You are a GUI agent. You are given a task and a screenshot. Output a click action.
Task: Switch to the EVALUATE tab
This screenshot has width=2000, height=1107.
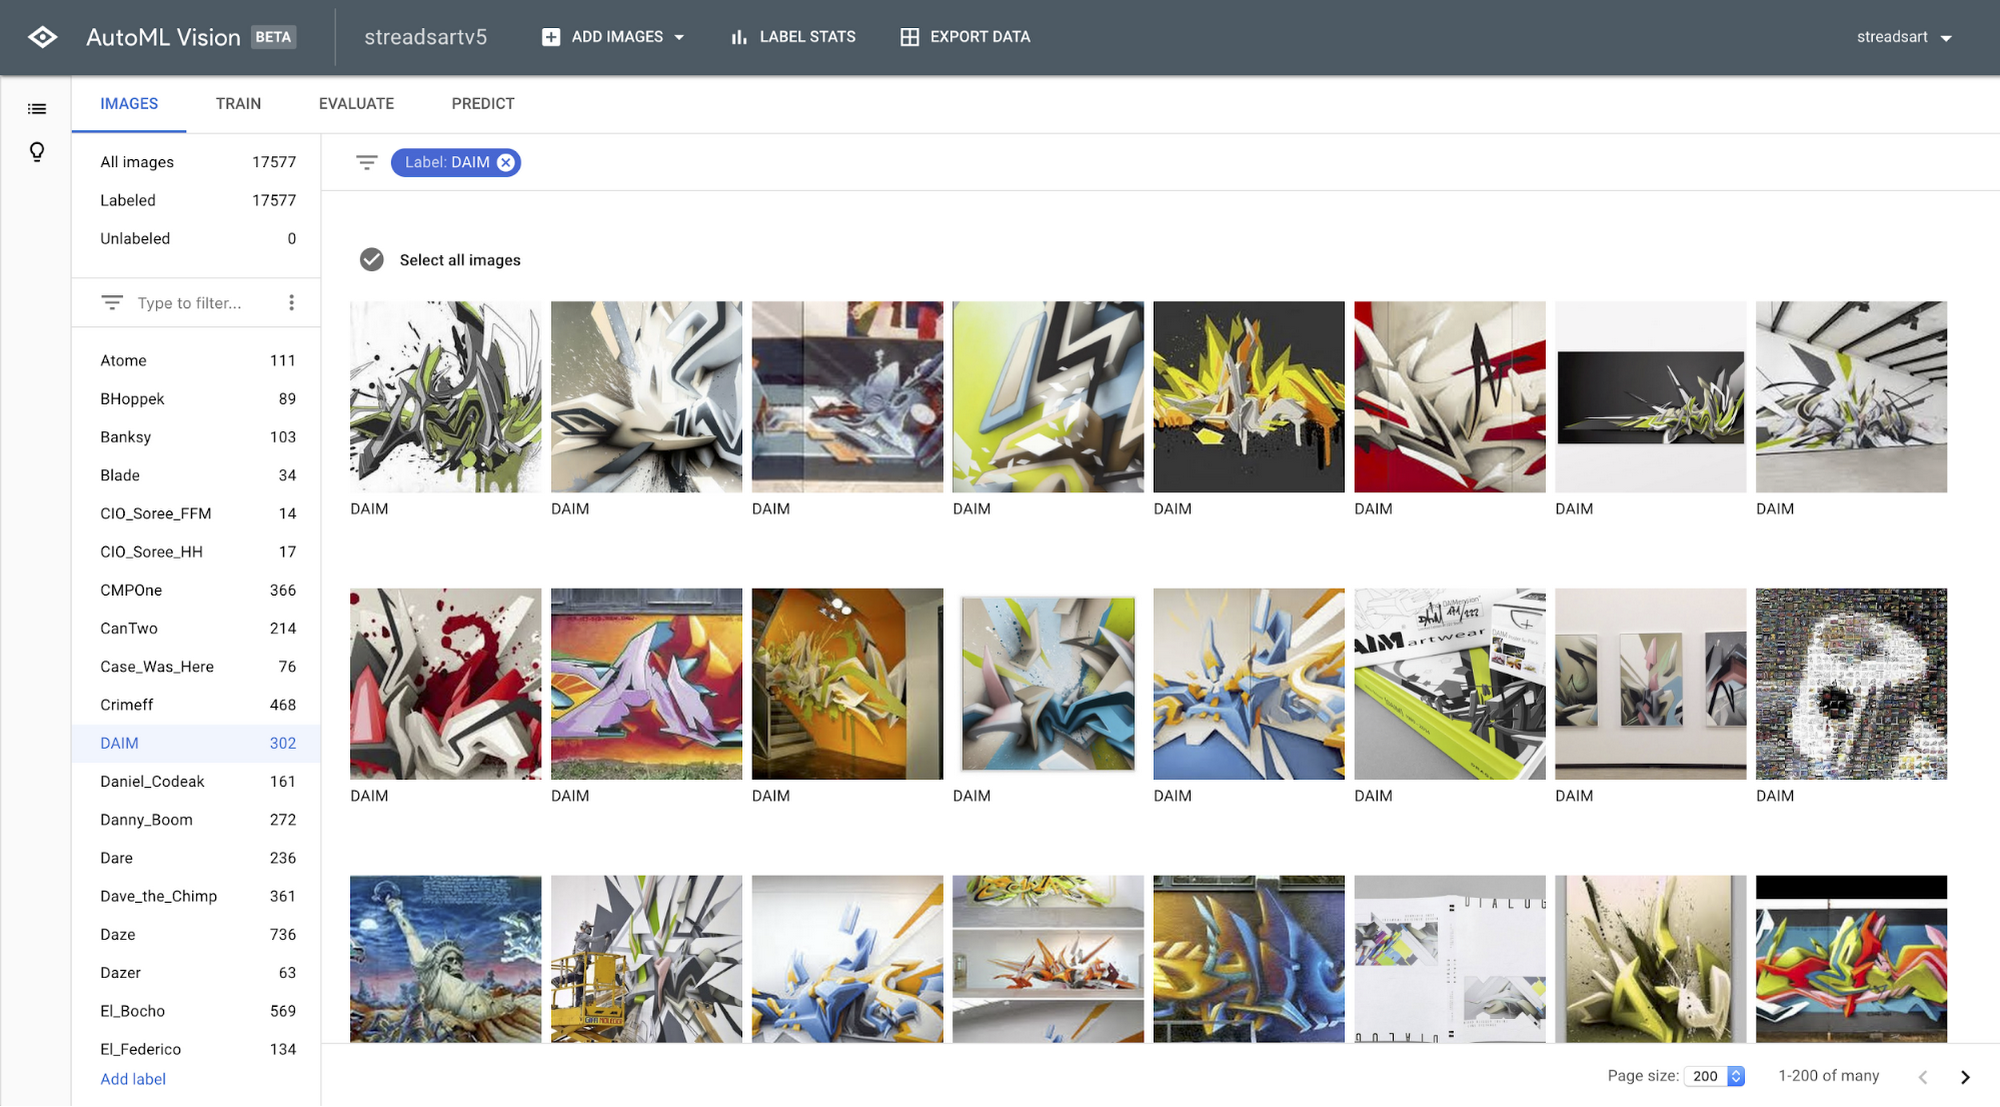click(357, 104)
